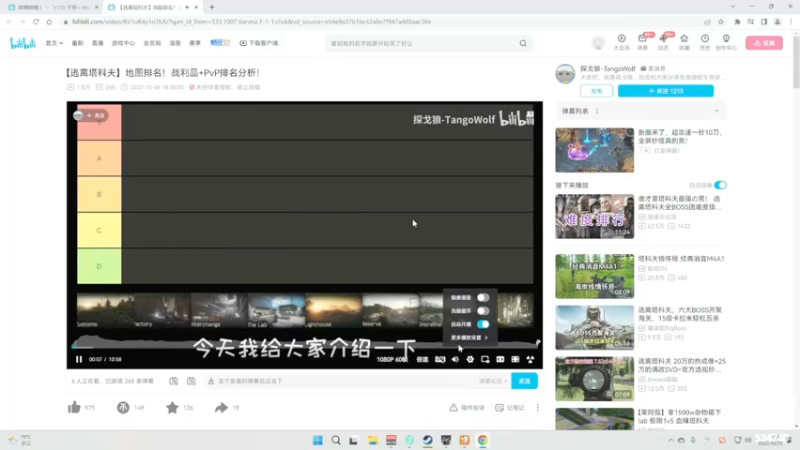The image size is (800, 450).
Task: Open the 难度排行 recommended video thumbnail
Action: [x=594, y=216]
